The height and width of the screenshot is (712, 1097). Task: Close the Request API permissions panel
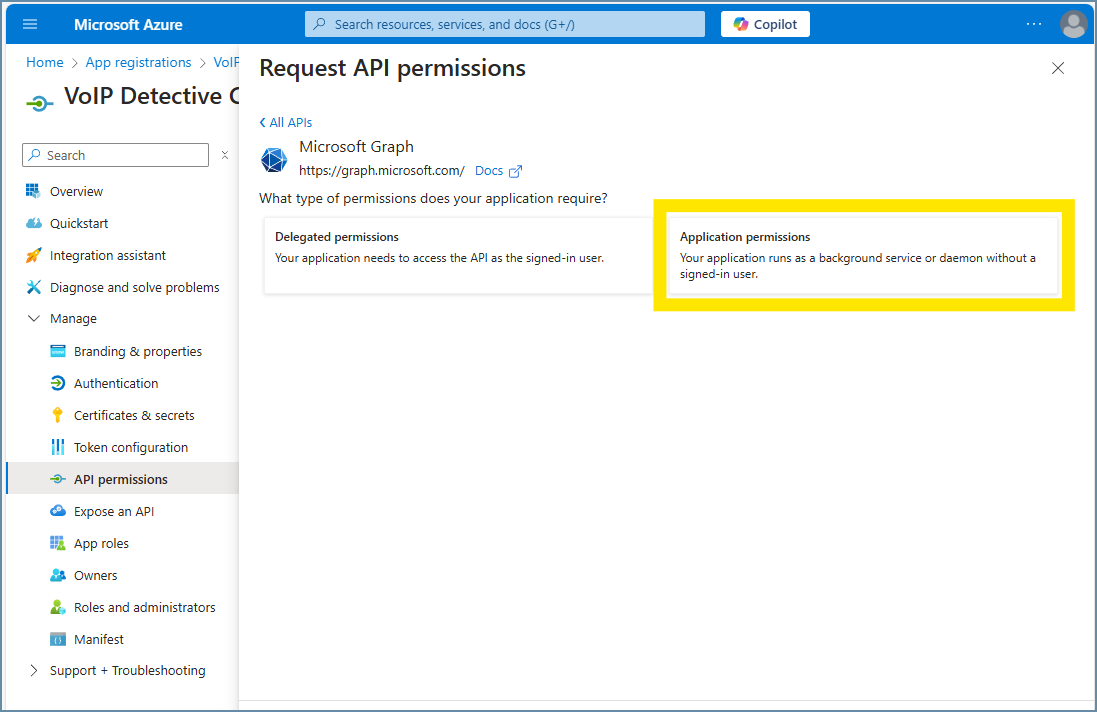point(1058,68)
